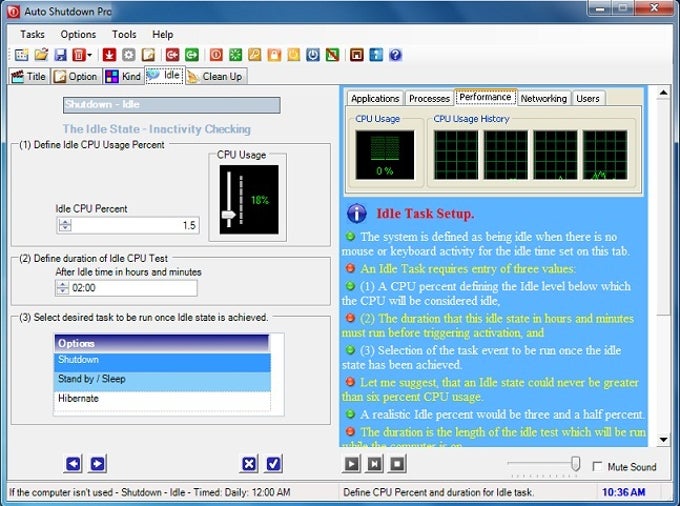Viewport: 680px width, 506px height.
Task: Click the gray gear settings icon
Action: point(129,55)
